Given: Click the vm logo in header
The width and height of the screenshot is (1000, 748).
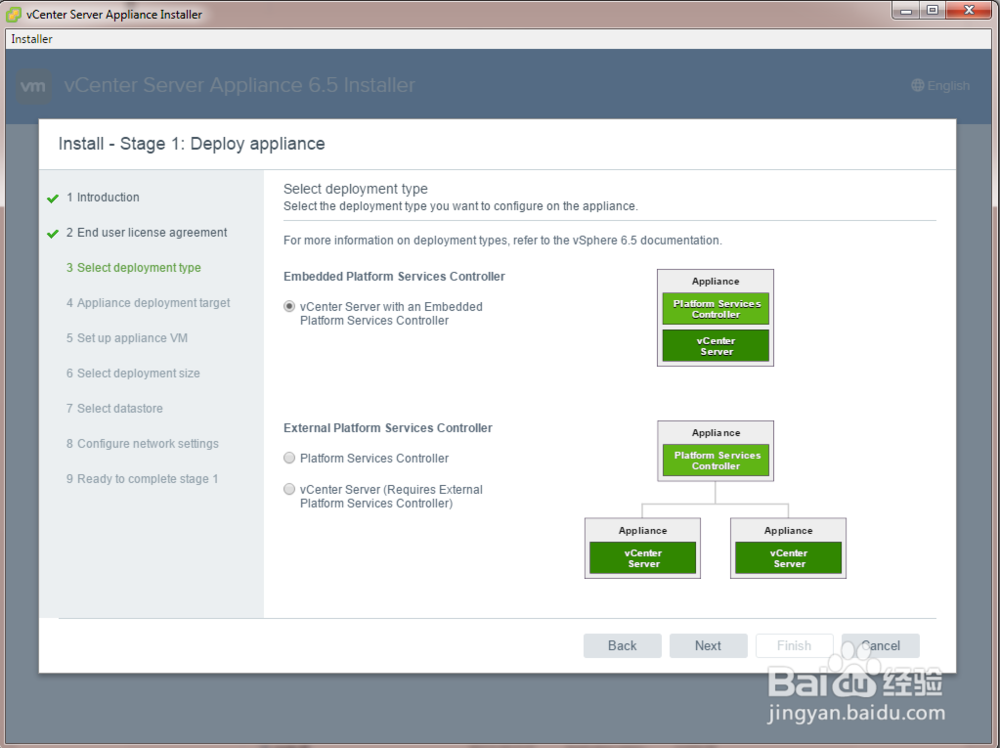Looking at the screenshot, I should (33, 85).
